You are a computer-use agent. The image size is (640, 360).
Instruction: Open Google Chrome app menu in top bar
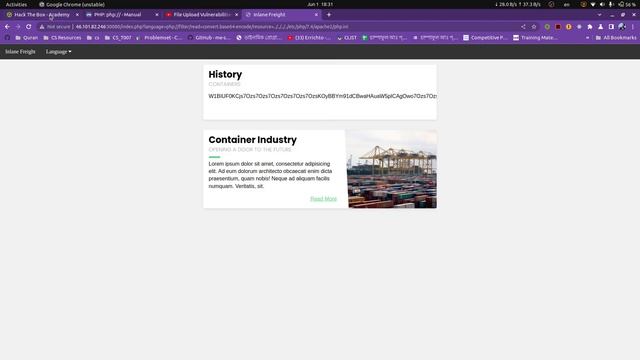[72, 4]
